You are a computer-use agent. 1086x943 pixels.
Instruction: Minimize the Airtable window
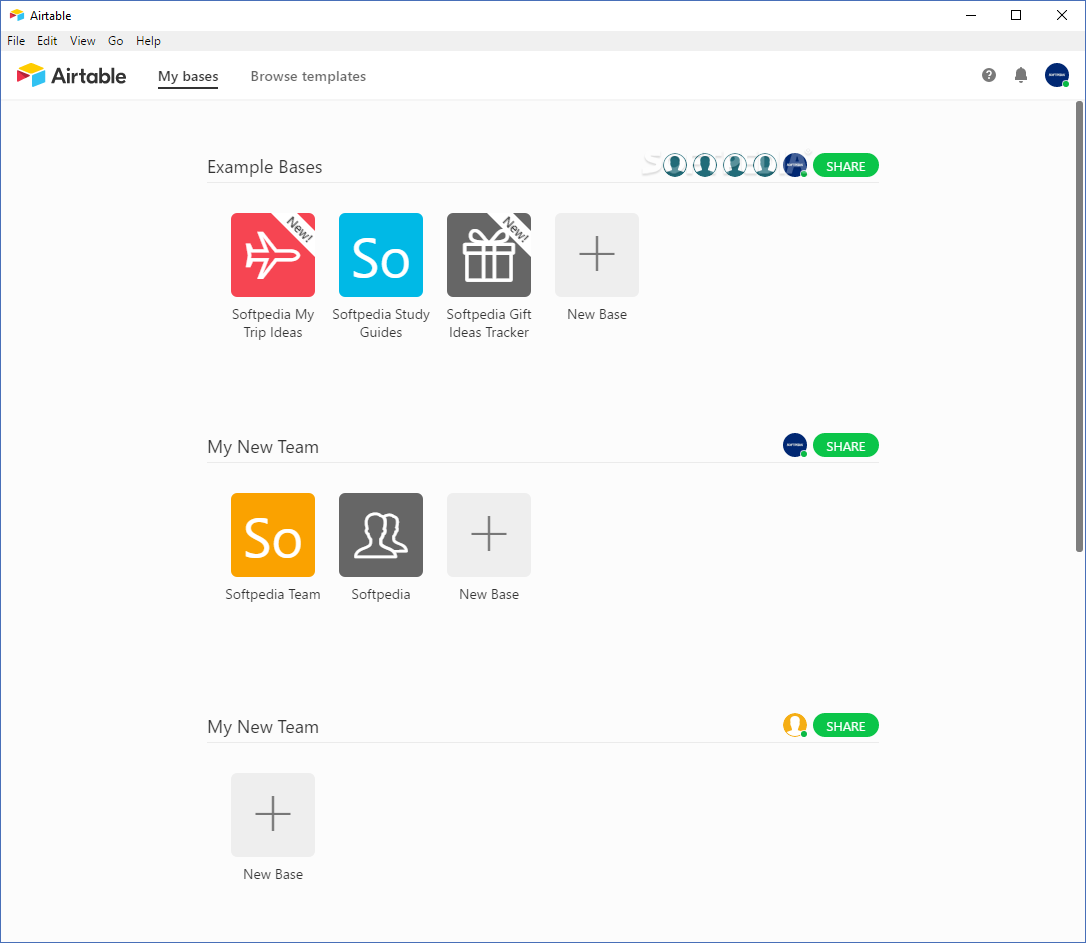pos(971,15)
